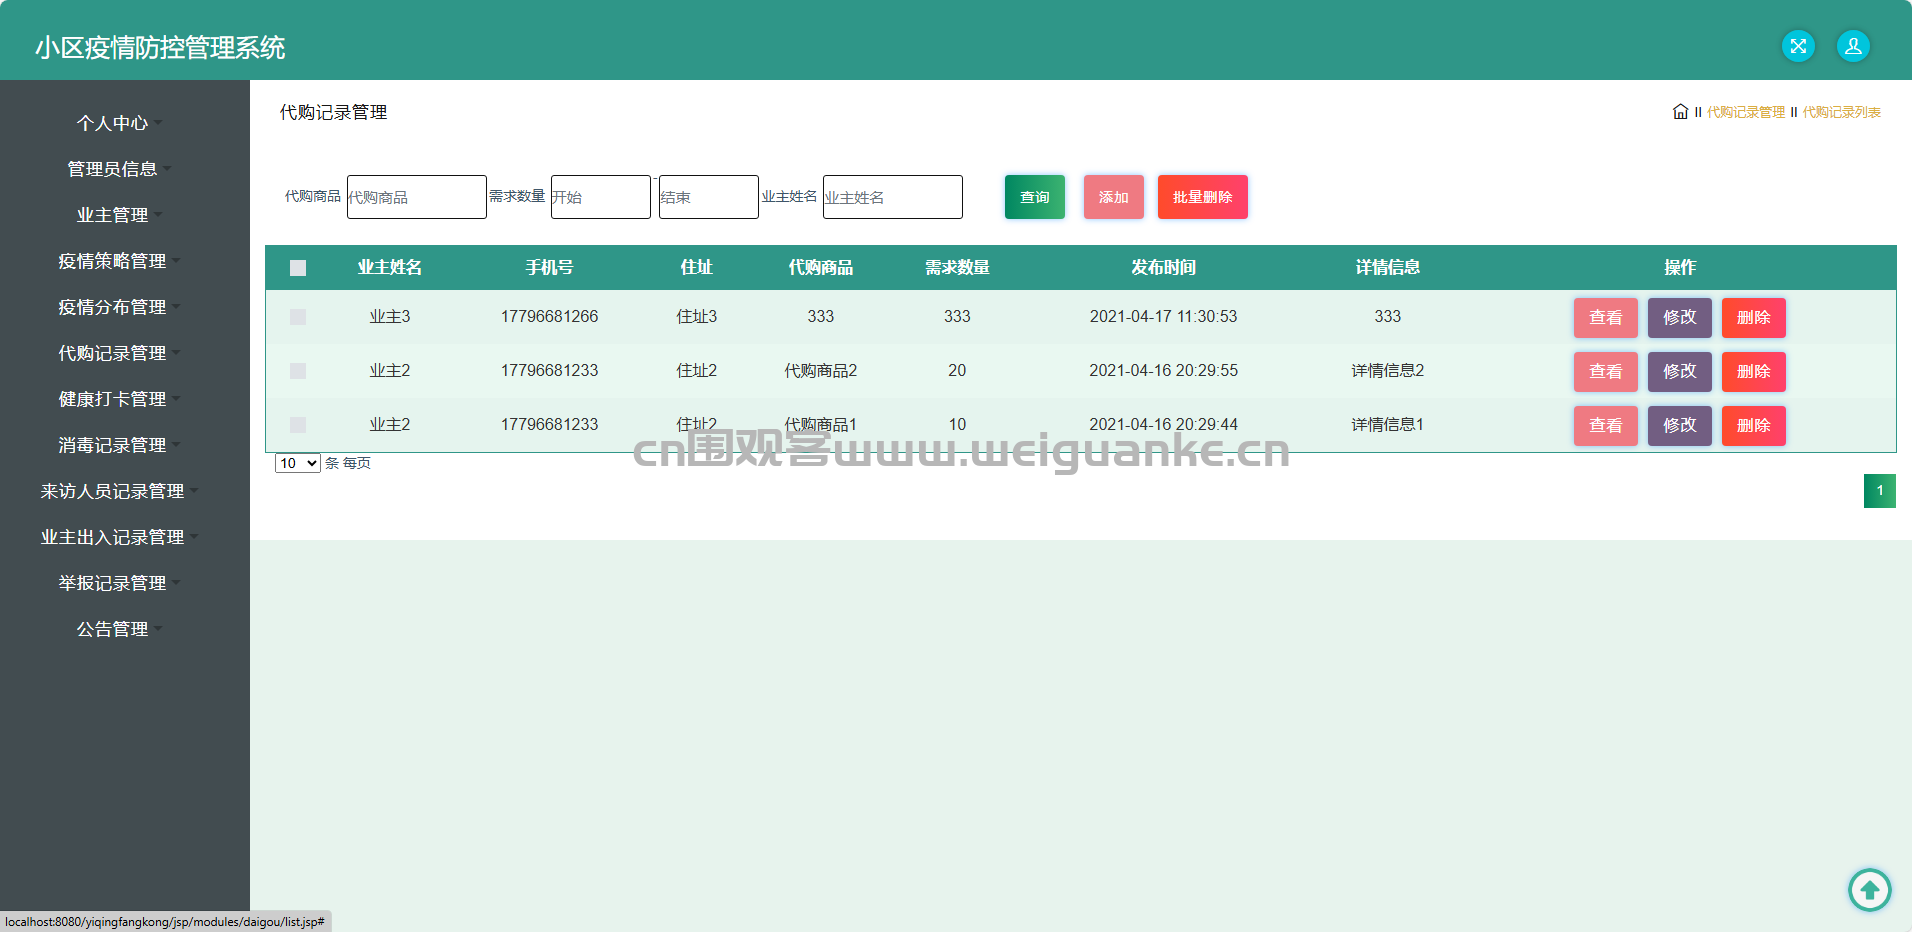Click the 业主姓名 column header
Viewport: 1912px width, 932px height.
click(390, 267)
